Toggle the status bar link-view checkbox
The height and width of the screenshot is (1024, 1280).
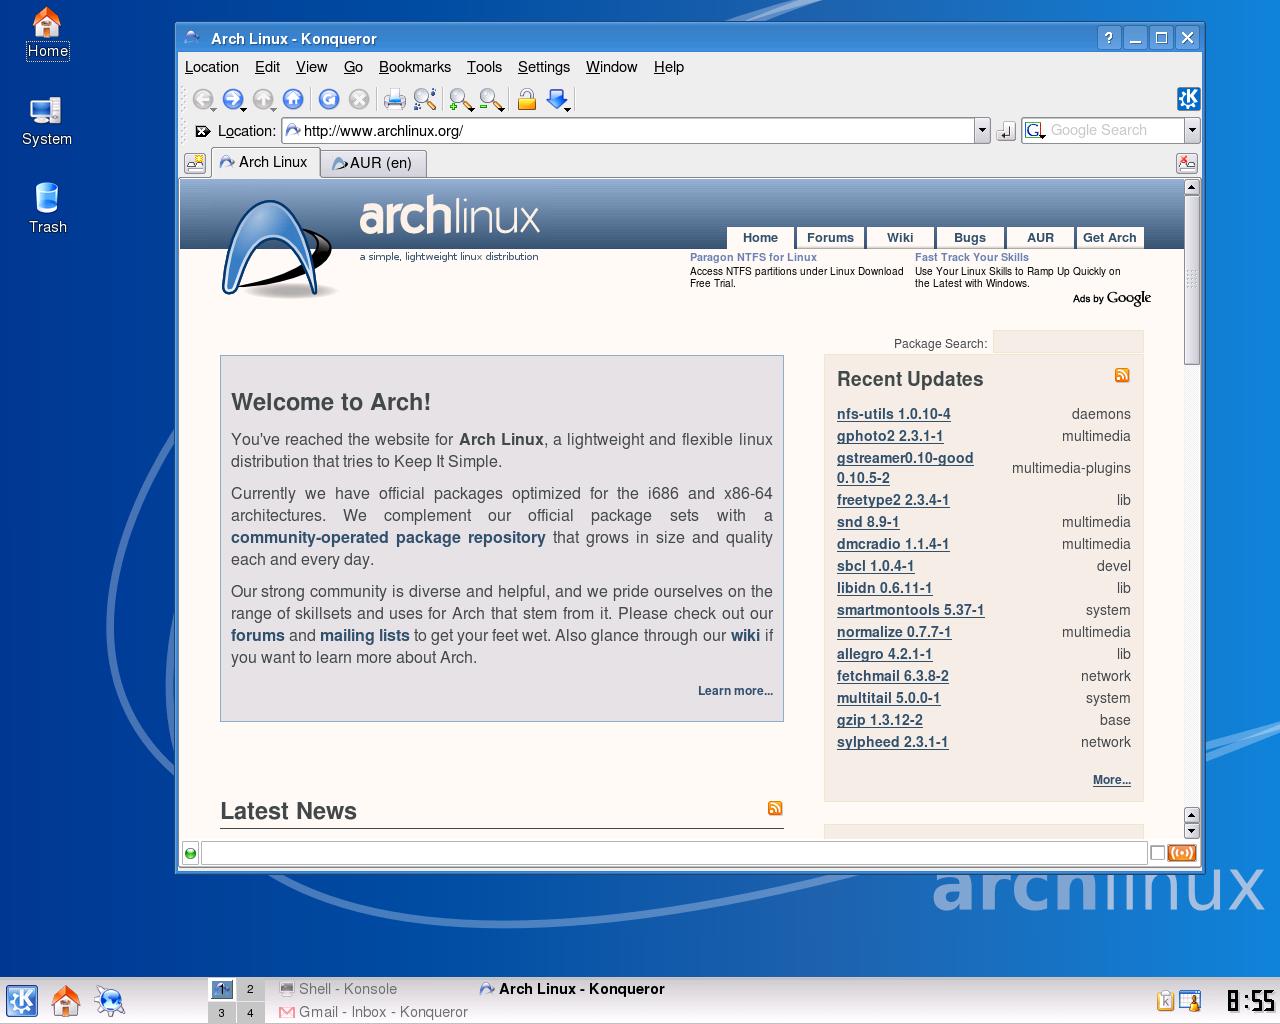[1157, 853]
